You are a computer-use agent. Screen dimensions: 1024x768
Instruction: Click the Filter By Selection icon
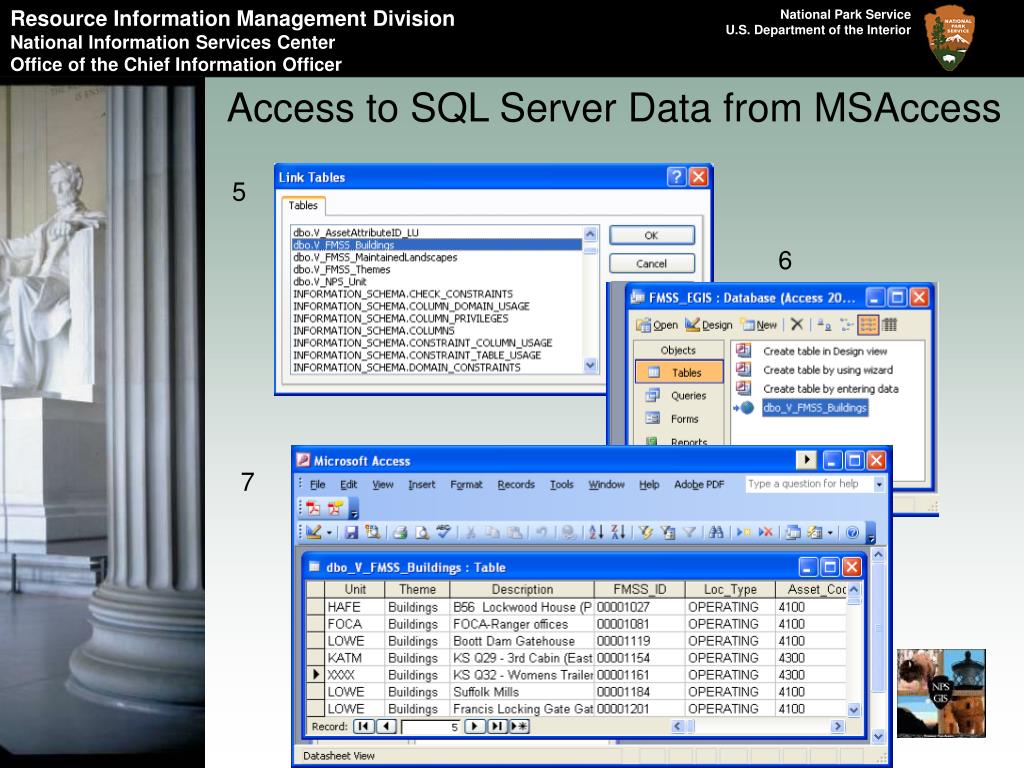pos(646,532)
